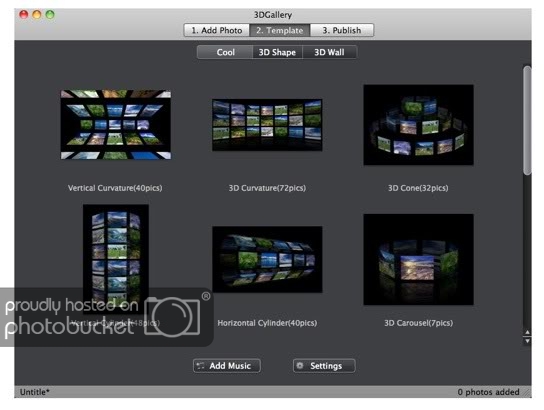The width and height of the screenshot is (544, 410).
Task: Select the Vertical Curvature template thumbnail
Action: (116, 125)
